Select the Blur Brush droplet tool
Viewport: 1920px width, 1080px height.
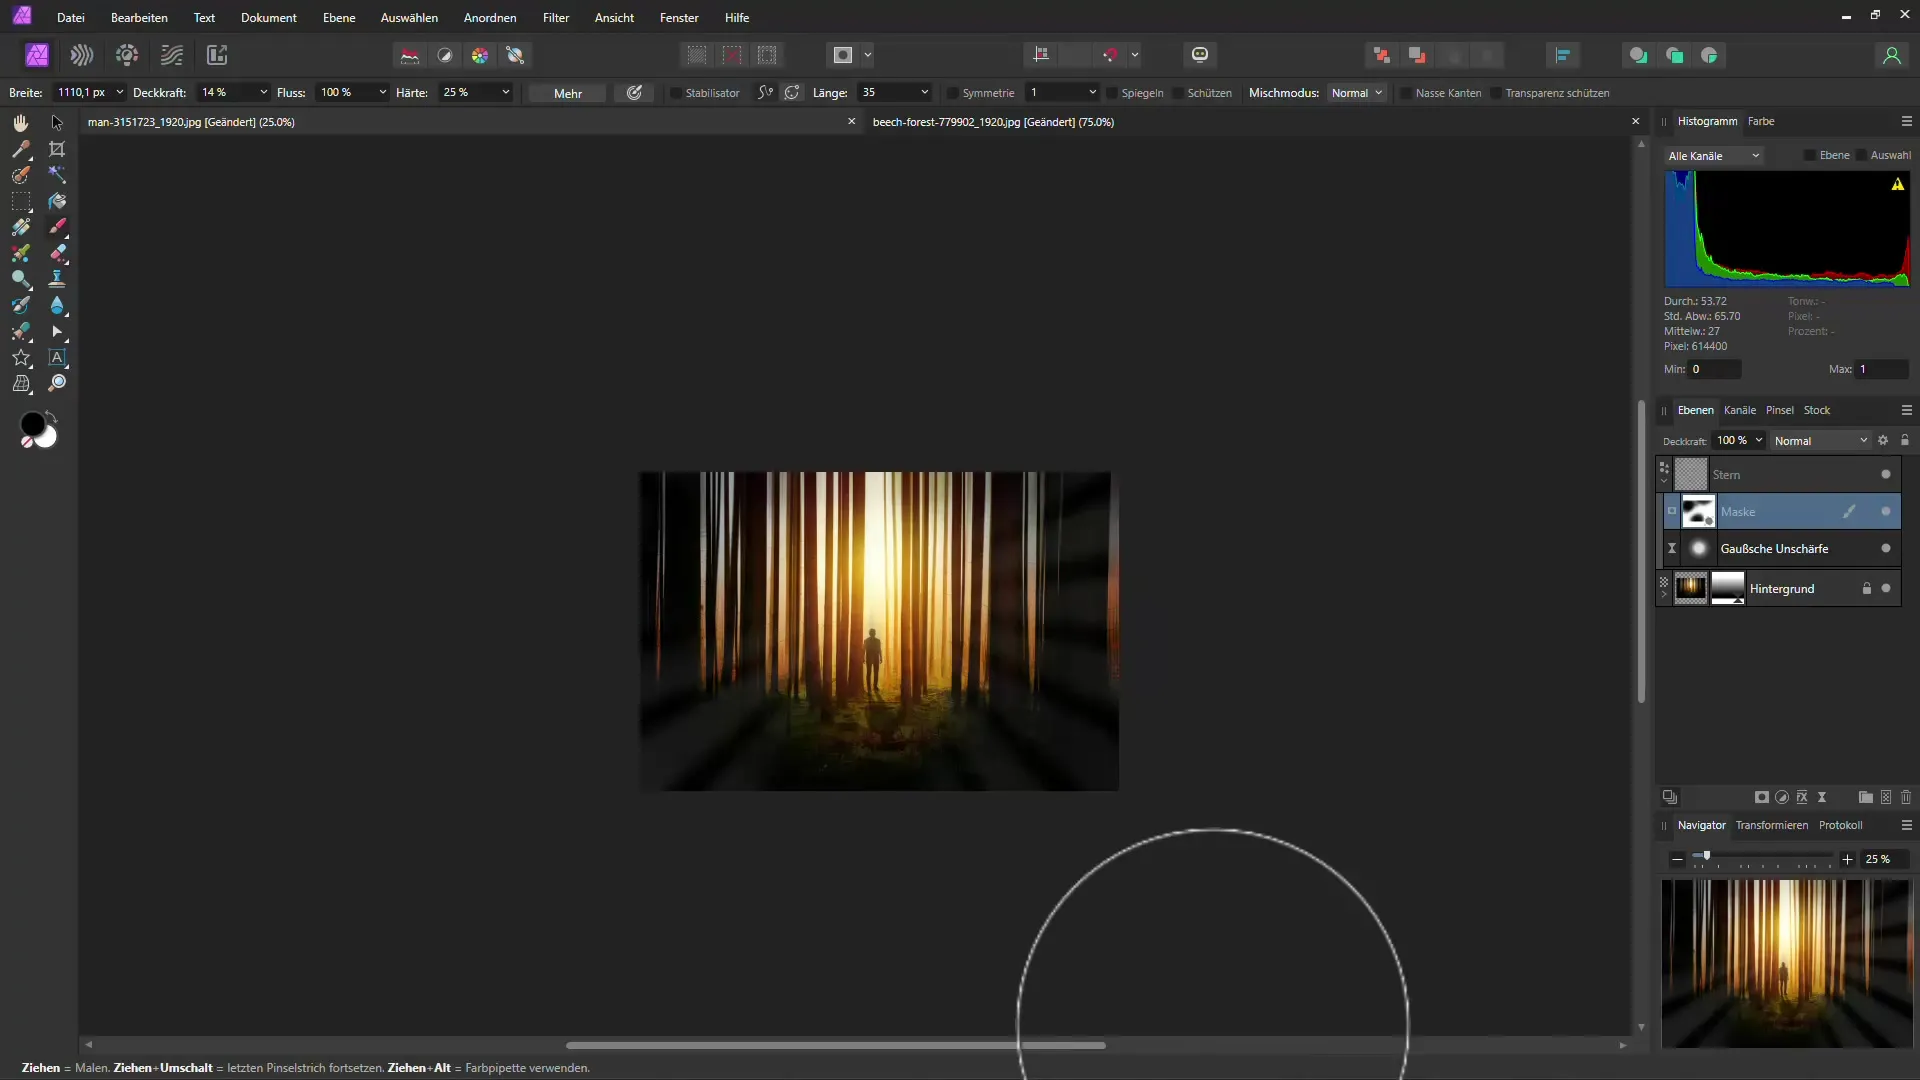(x=57, y=305)
